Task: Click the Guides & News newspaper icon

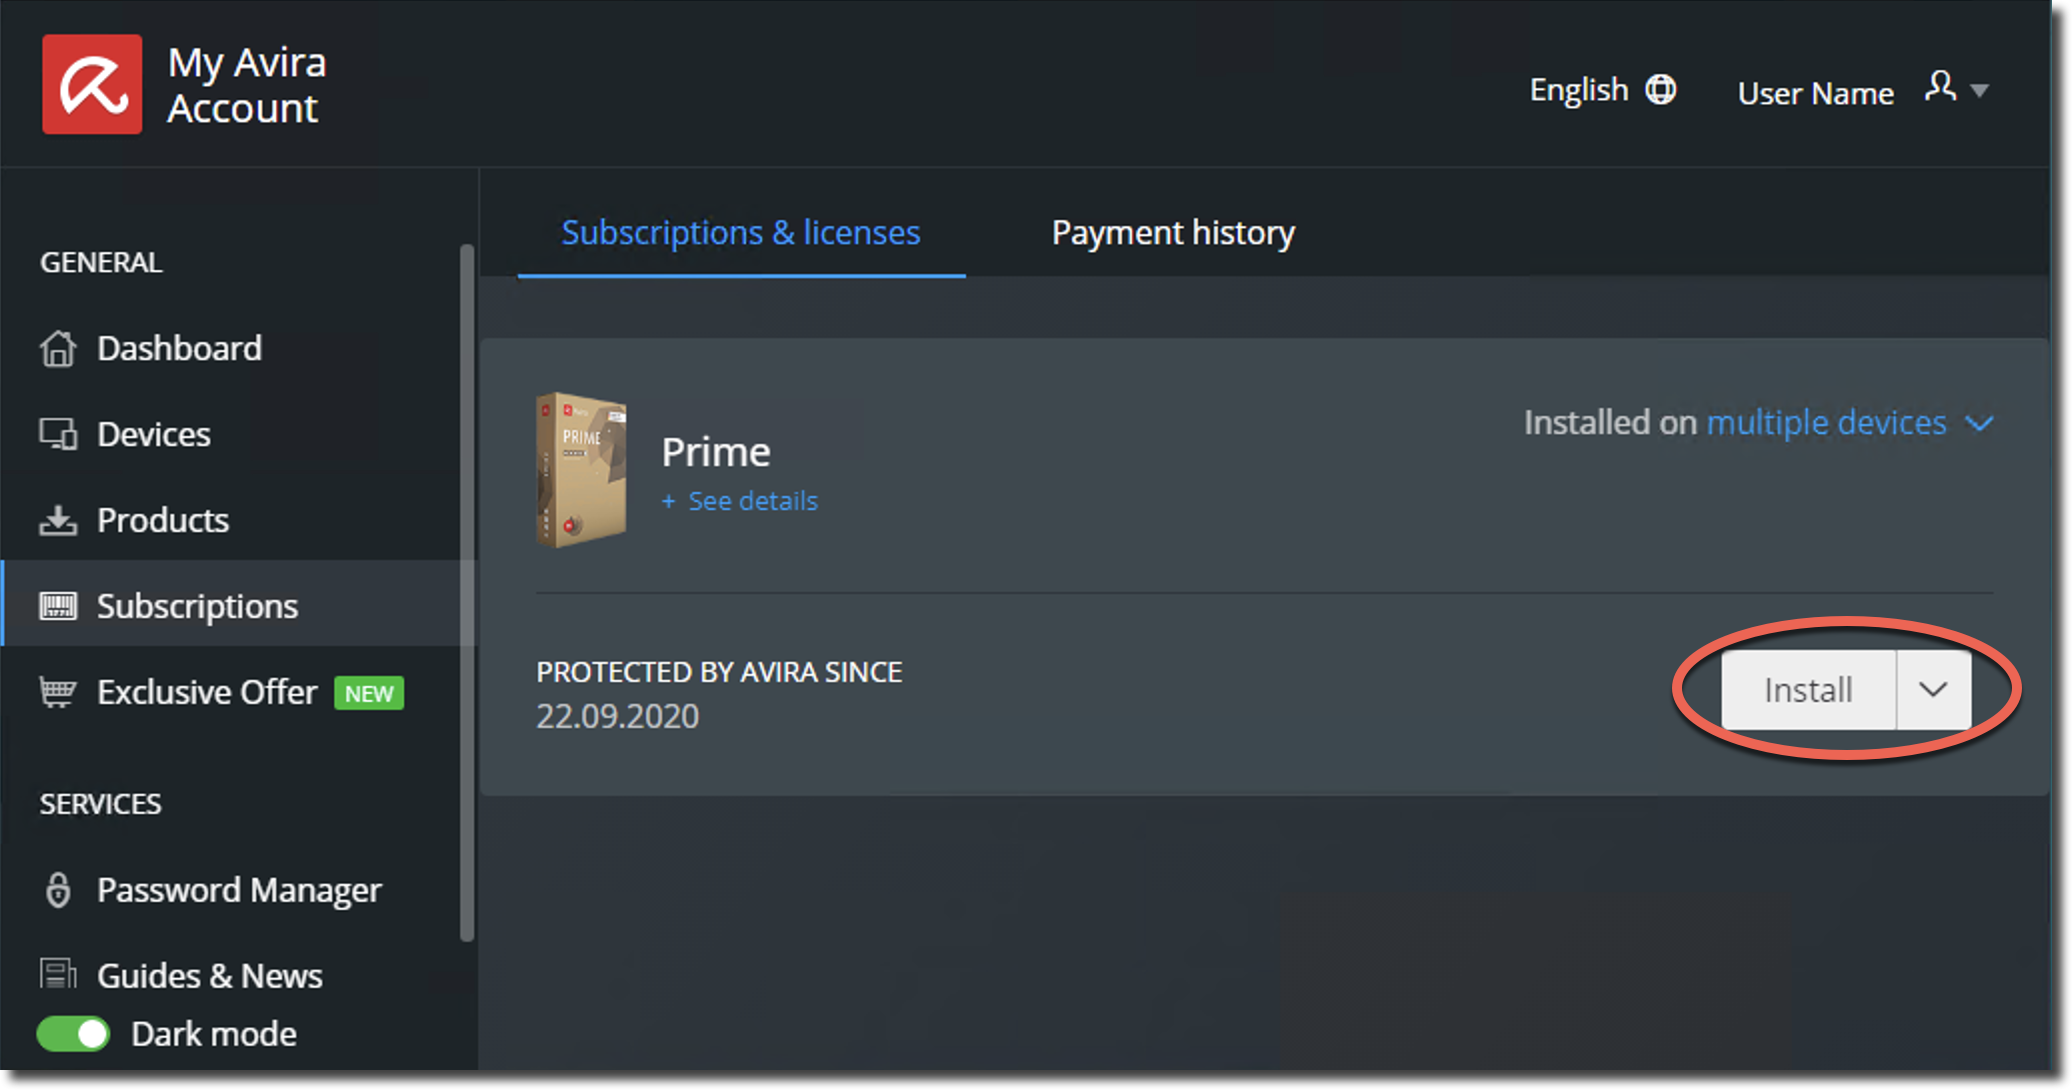Action: (x=58, y=974)
